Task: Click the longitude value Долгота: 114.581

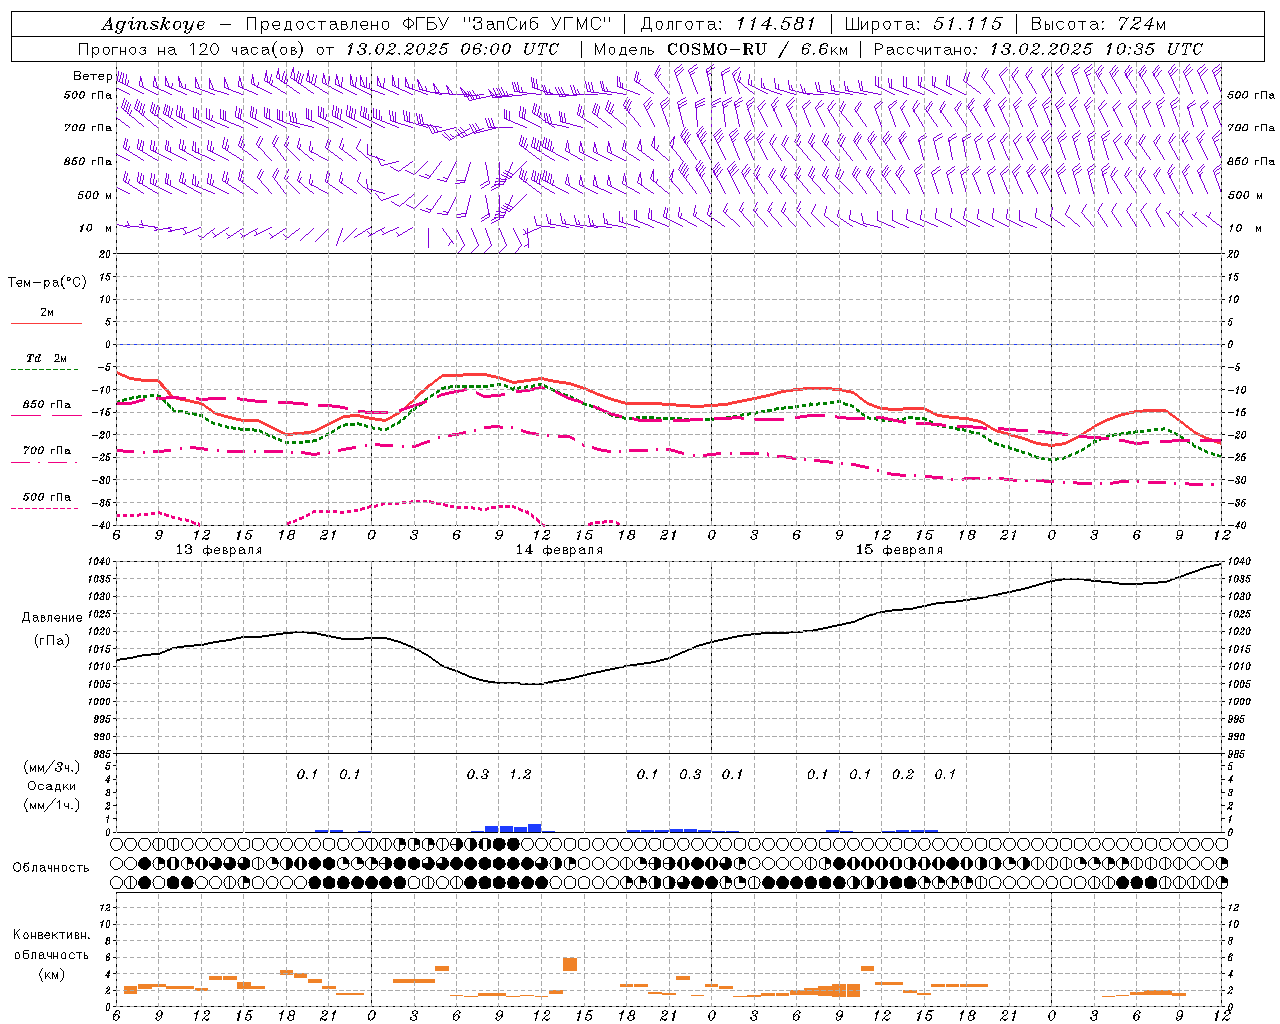Action: click(728, 24)
